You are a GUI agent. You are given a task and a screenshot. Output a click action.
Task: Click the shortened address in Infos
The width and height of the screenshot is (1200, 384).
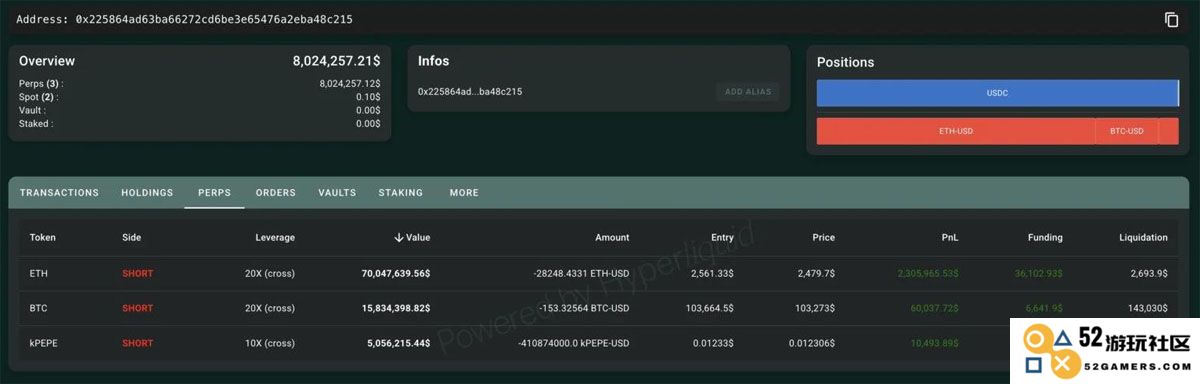click(470, 92)
